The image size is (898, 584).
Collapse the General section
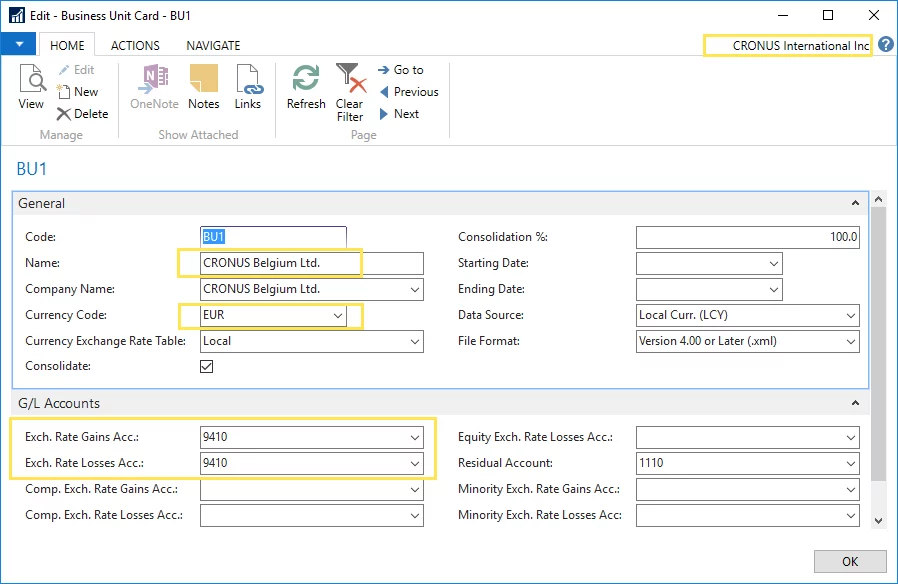click(855, 203)
